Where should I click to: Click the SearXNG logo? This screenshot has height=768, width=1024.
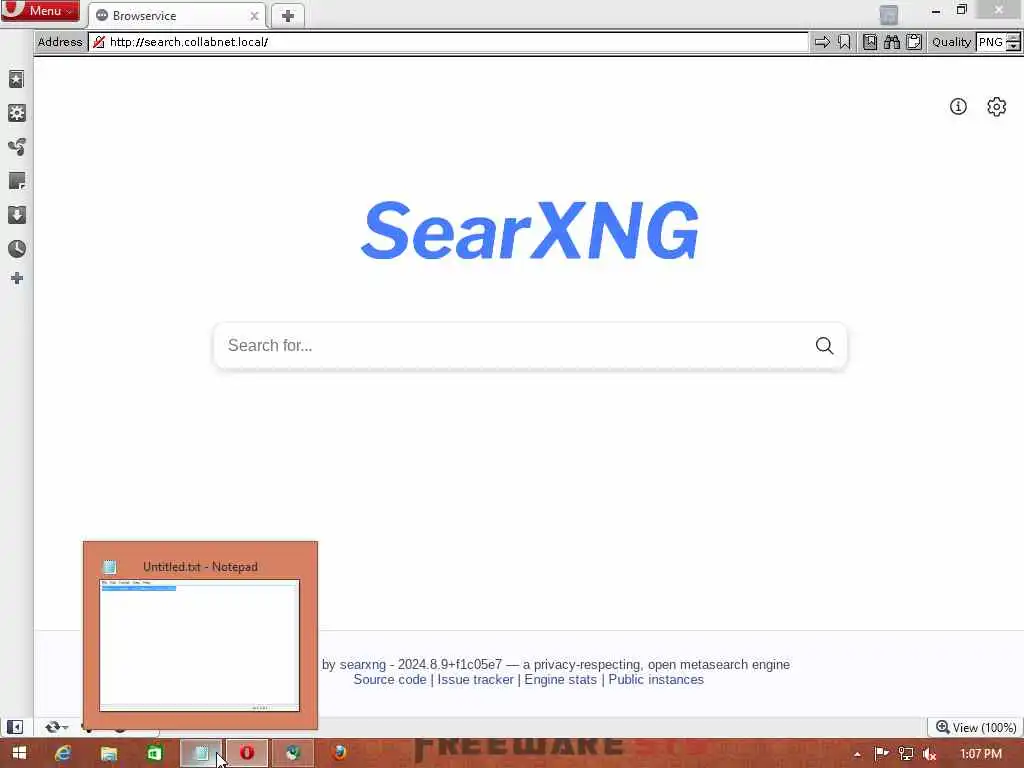click(x=530, y=230)
